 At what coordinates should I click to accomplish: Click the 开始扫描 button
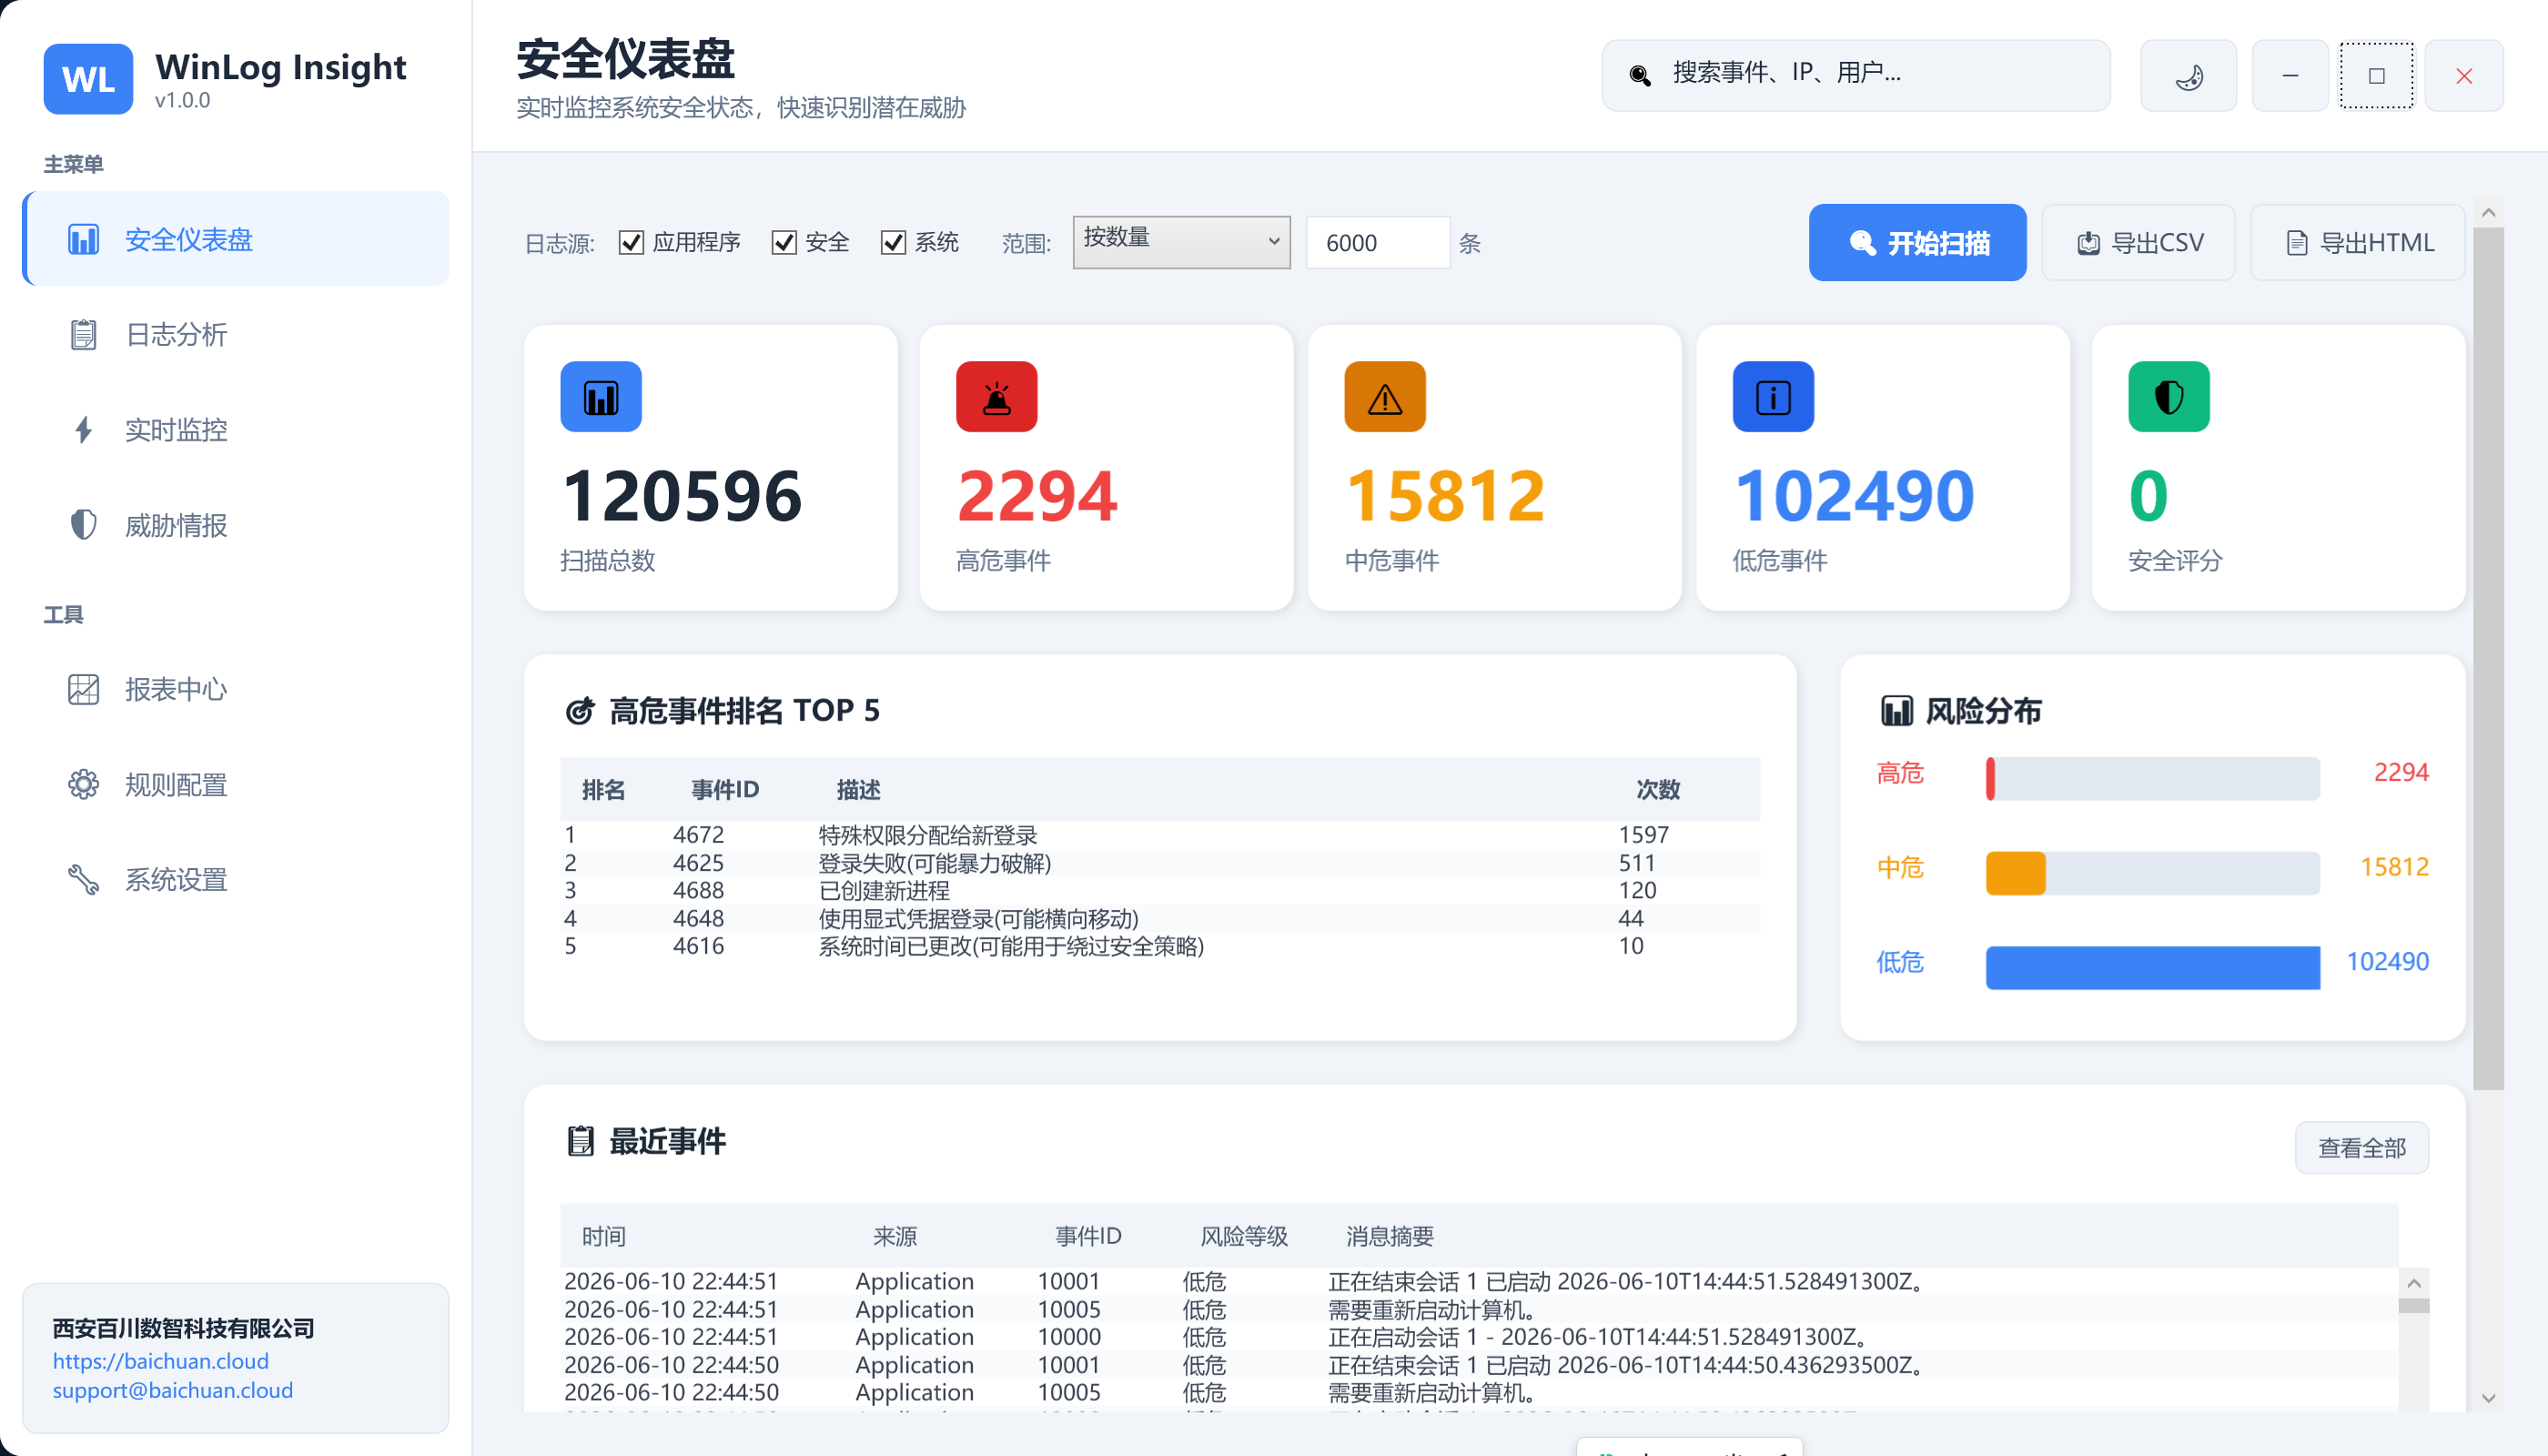tap(1917, 243)
